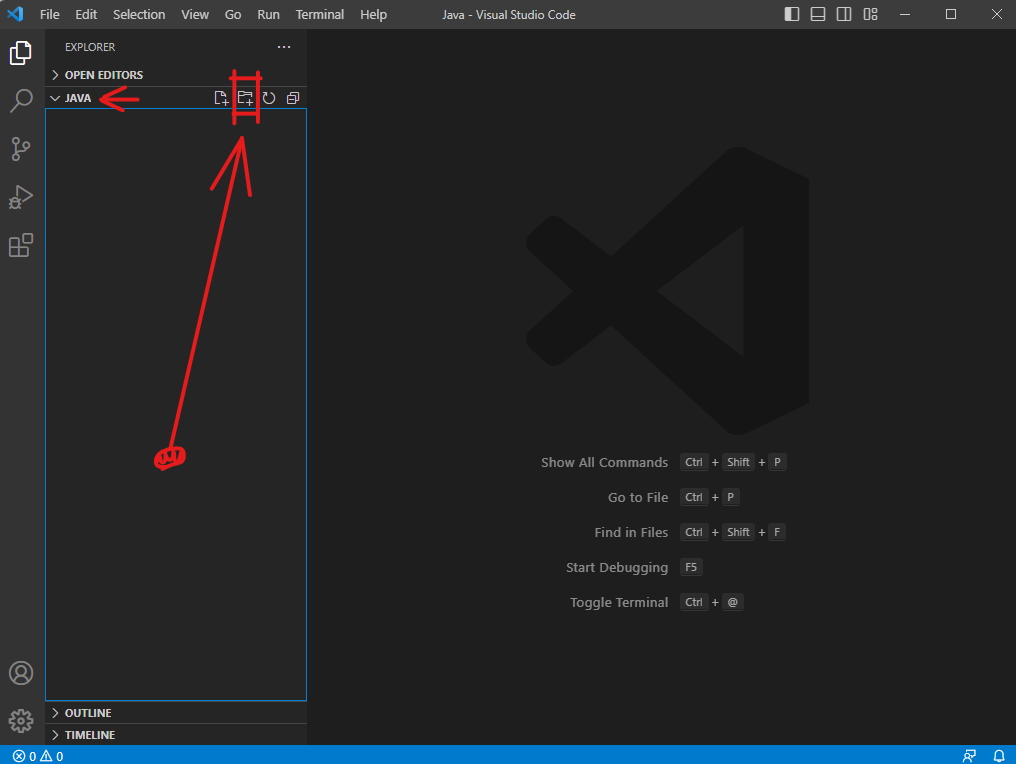Open the Extensions view

point(21,245)
